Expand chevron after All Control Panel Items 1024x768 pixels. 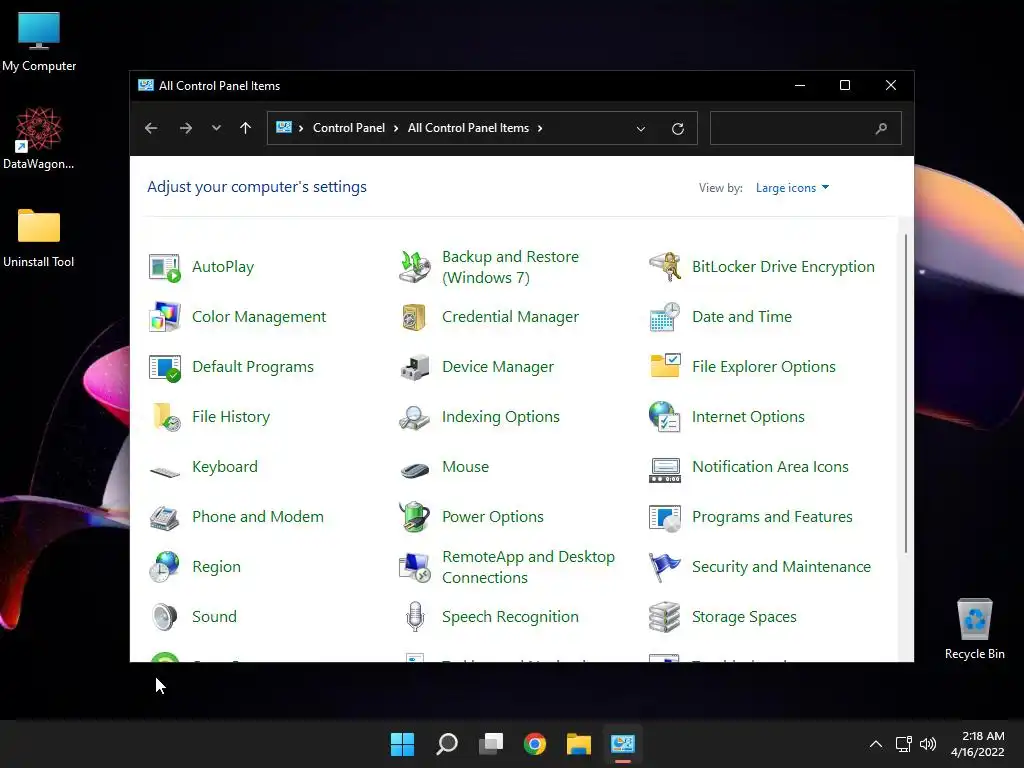tap(540, 129)
